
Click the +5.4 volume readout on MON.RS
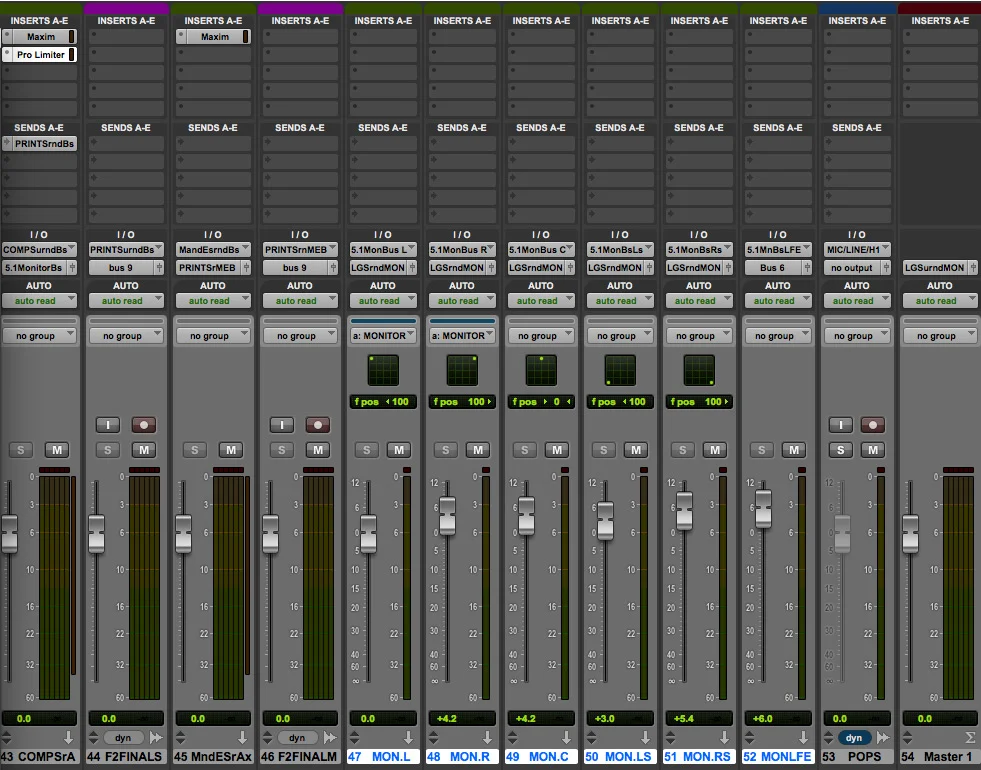(699, 719)
